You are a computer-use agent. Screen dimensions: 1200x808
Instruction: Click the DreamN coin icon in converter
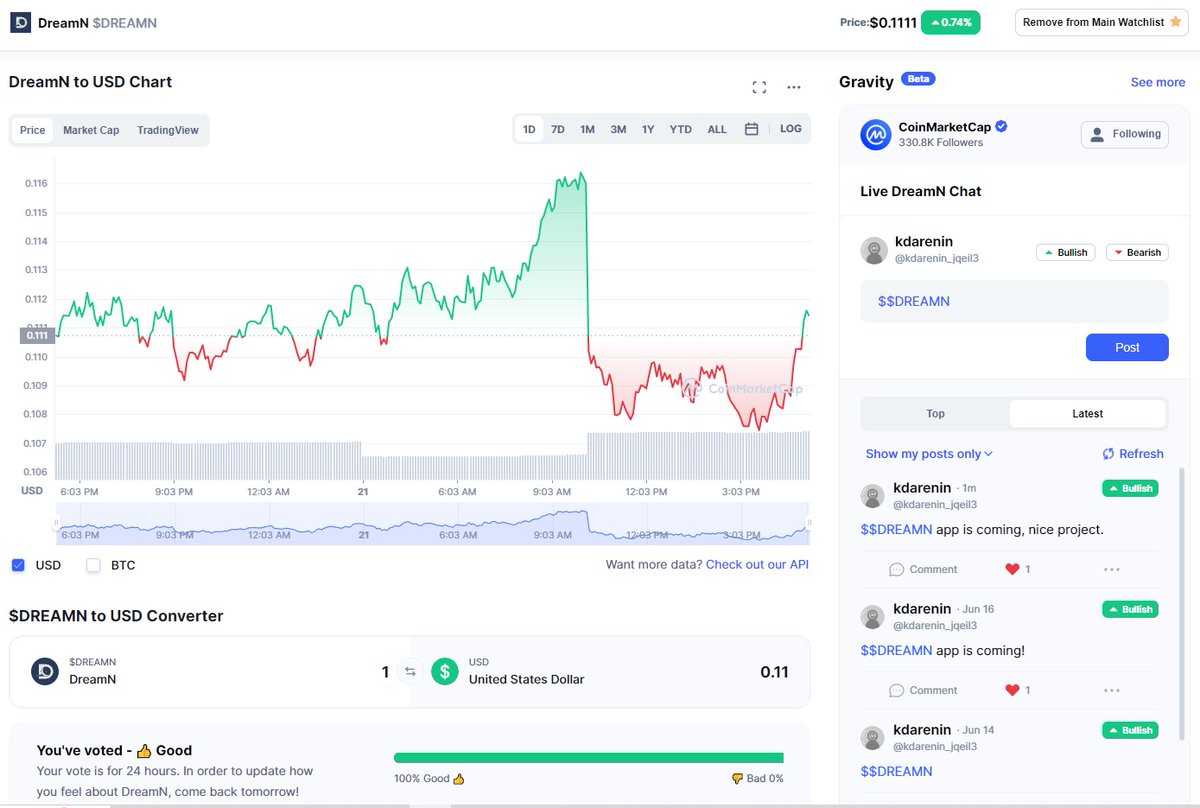click(45, 671)
